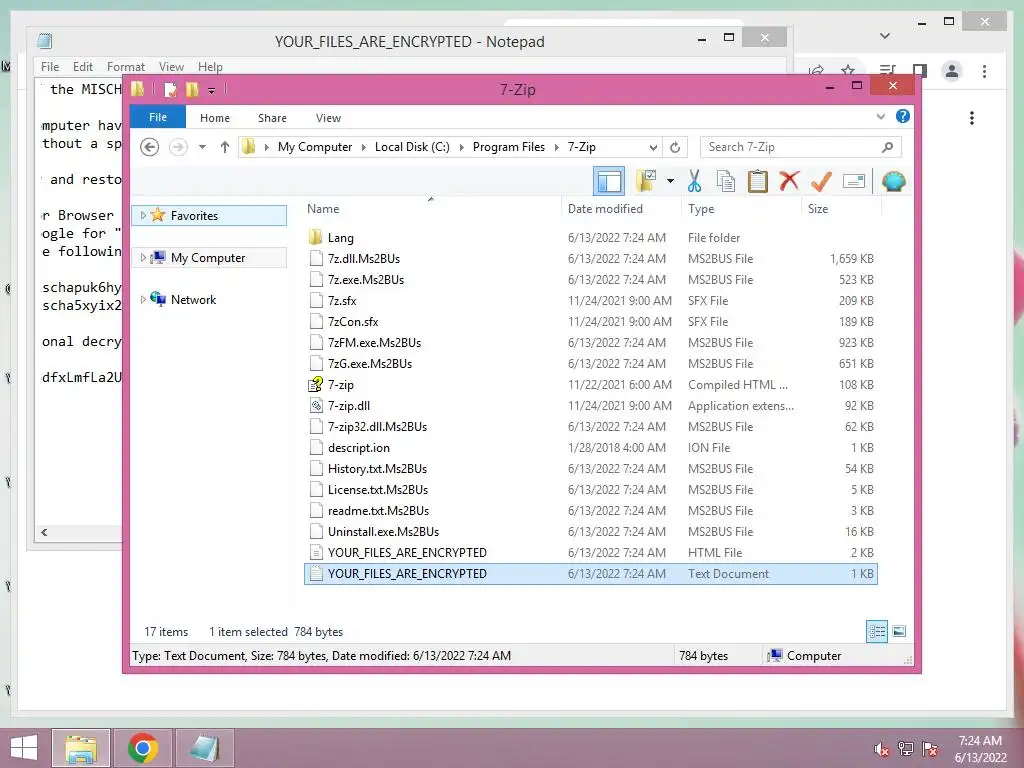Open the File ribbon tab

tap(158, 117)
